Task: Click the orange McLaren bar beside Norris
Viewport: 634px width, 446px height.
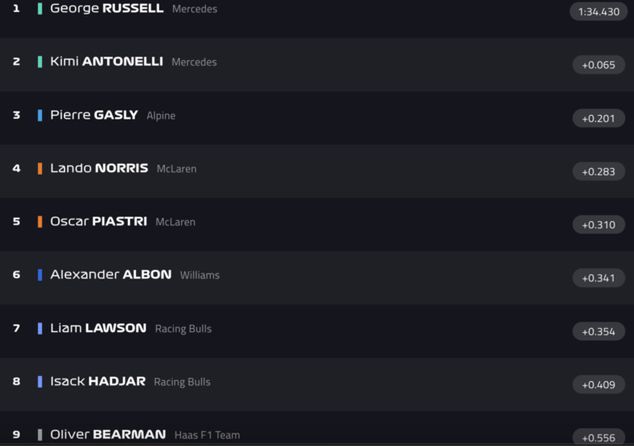Action: coord(40,168)
